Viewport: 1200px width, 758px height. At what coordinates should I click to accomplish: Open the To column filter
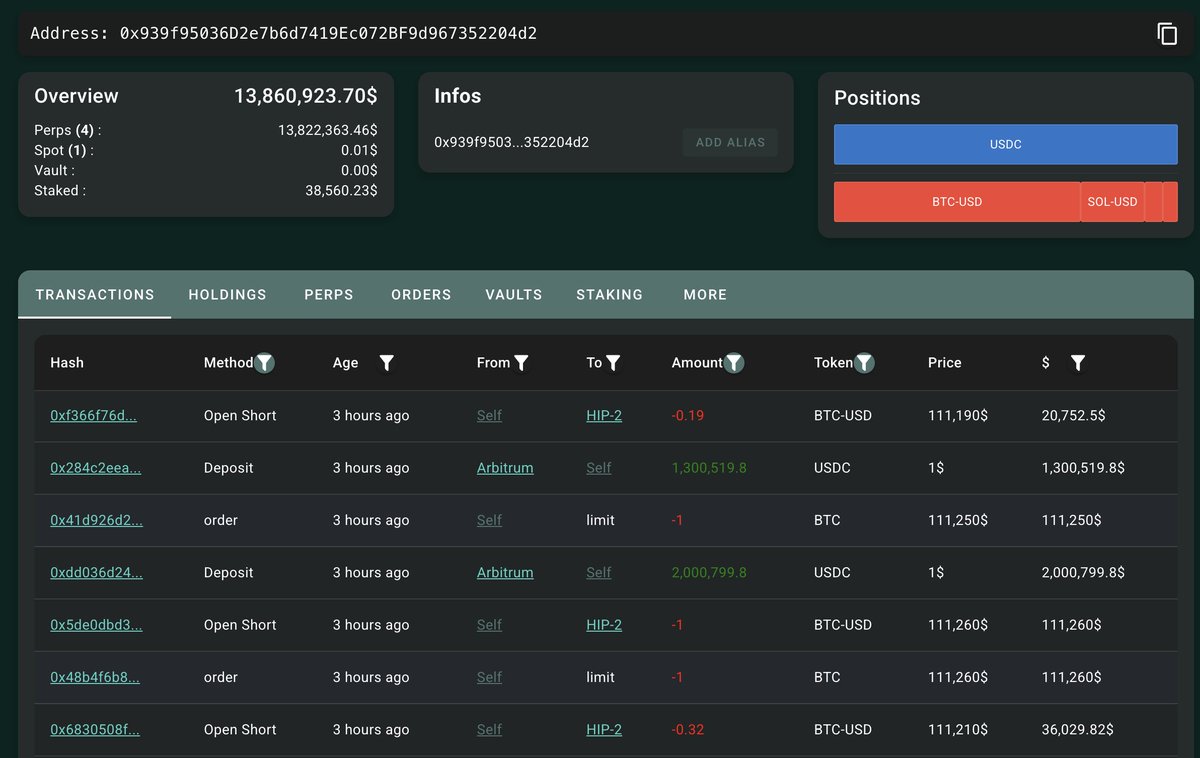pos(613,363)
